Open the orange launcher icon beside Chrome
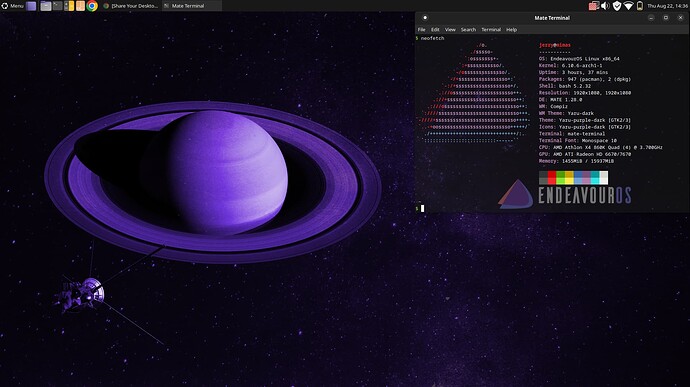Screen dimensions: 690x387 point(81,6)
